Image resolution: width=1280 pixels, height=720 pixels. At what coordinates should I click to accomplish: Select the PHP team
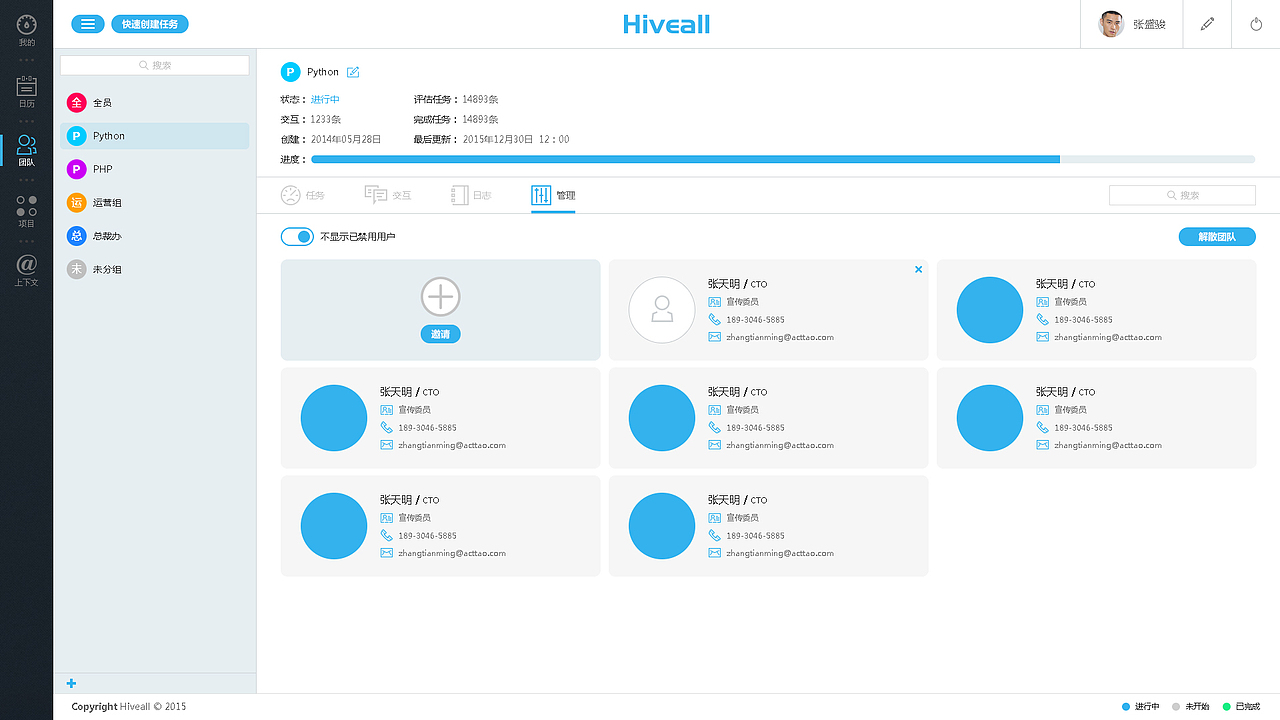pyautogui.click(x=155, y=169)
